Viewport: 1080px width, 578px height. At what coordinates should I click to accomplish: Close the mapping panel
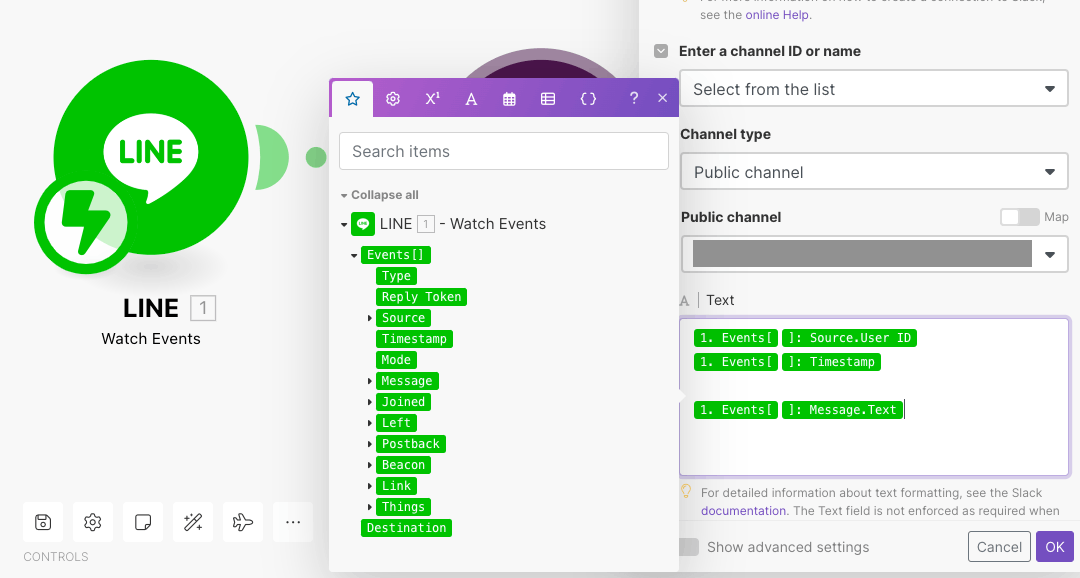(x=663, y=99)
